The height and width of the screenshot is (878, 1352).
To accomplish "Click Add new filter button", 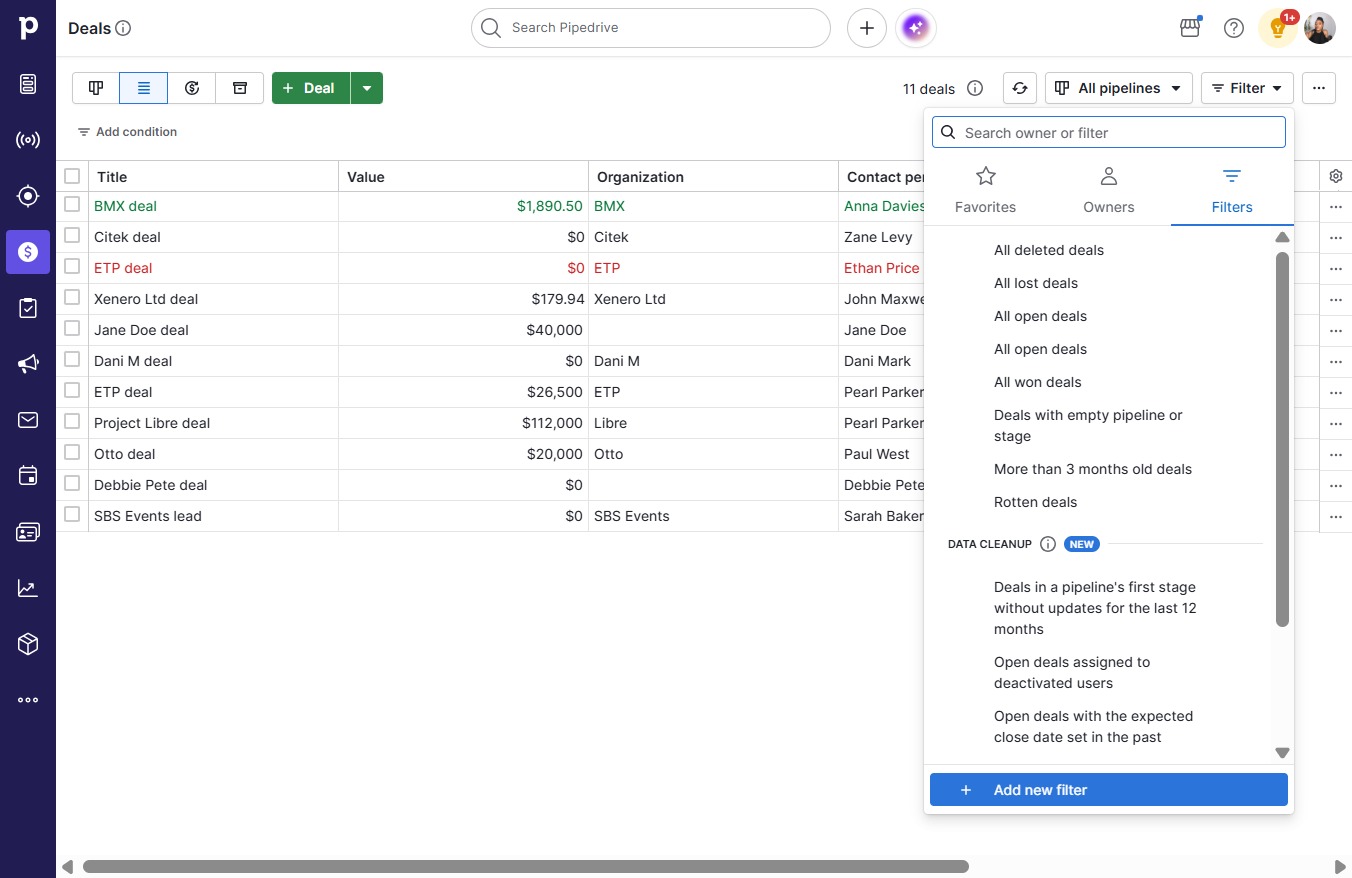I will coord(1109,790).
